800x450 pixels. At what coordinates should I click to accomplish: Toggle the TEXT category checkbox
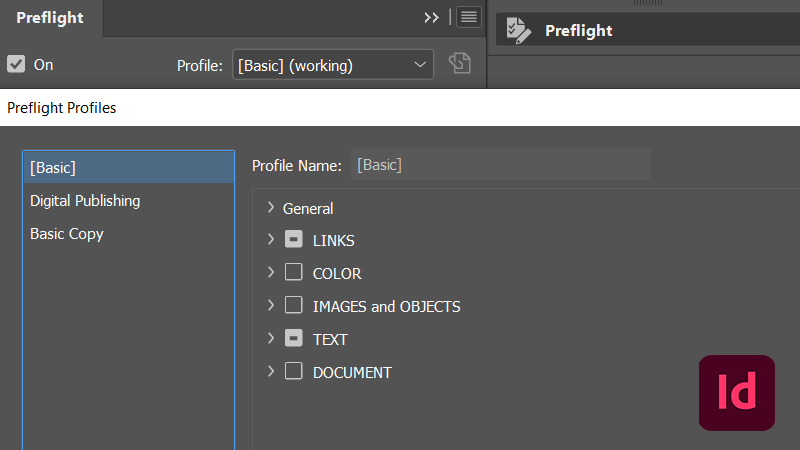coord(294,339)
